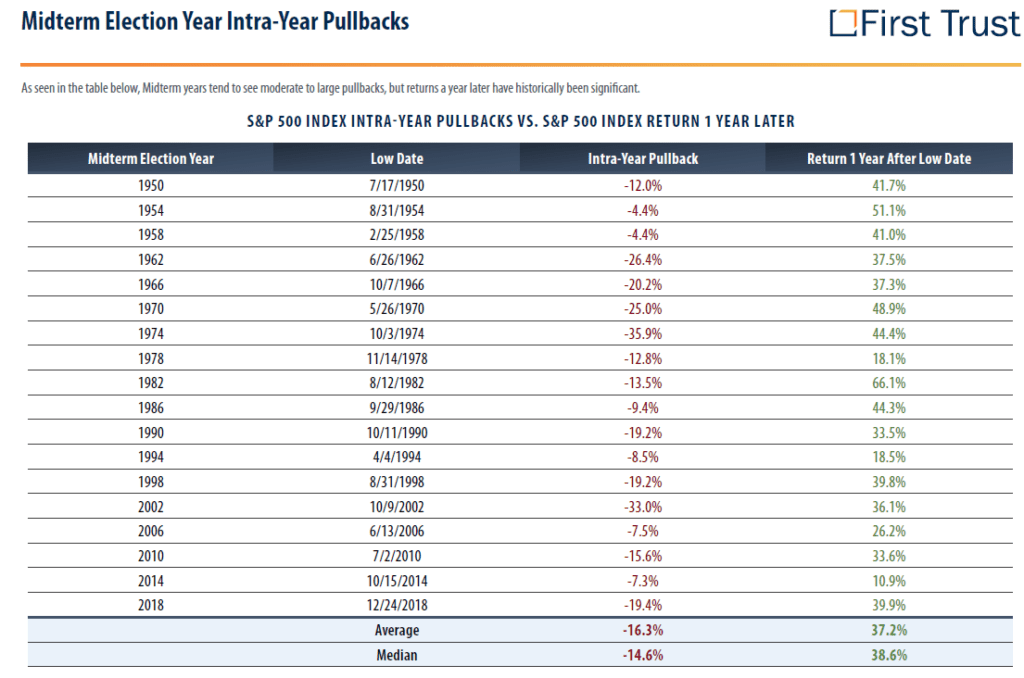The height and width of the screenshot is (678, 1024).
Task: Click the 66.1% return value for 1982
Action: click(x=889, y=383)
